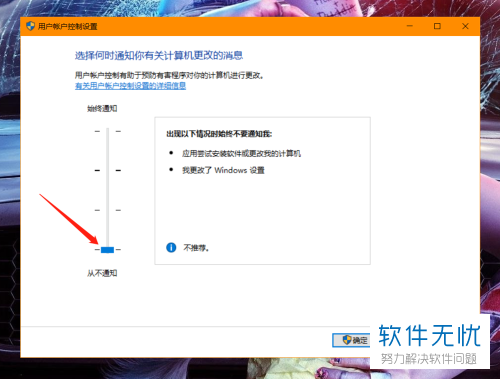Click the text 出现以下情况时始终不要通知我
Image resolution: width=500 pixels, height=379 pixels.
(x=219, y=134)
